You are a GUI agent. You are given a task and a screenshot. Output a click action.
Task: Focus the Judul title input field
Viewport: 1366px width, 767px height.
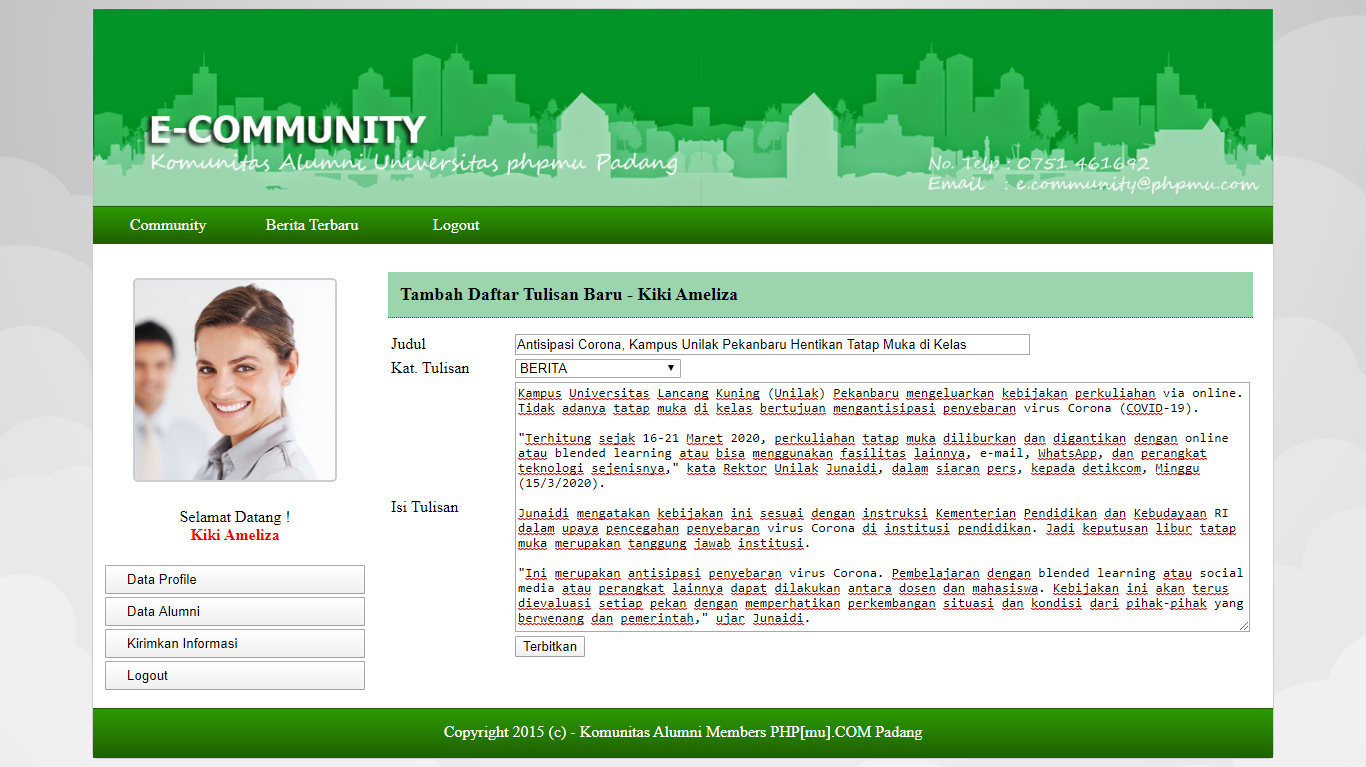(x=772, y=344)
